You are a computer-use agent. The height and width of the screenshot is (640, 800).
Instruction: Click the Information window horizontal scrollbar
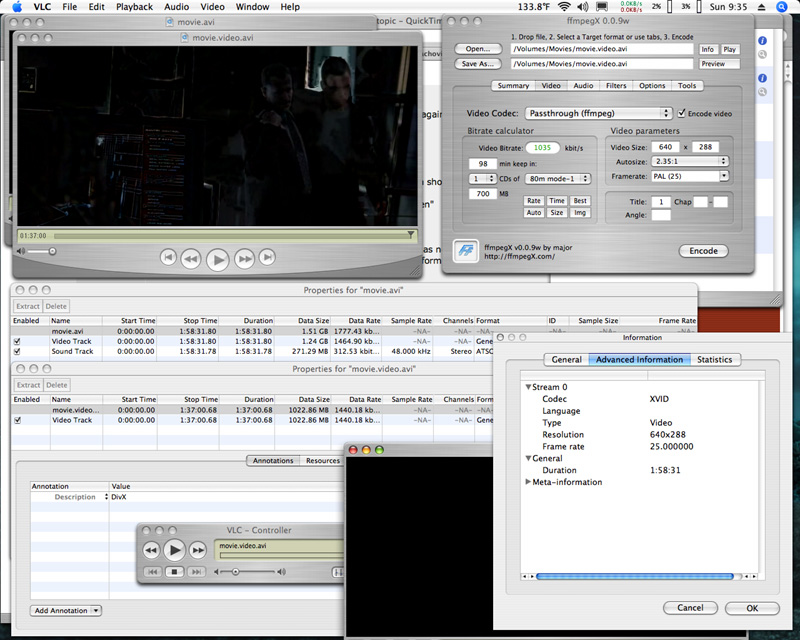(x=637, y=576)
